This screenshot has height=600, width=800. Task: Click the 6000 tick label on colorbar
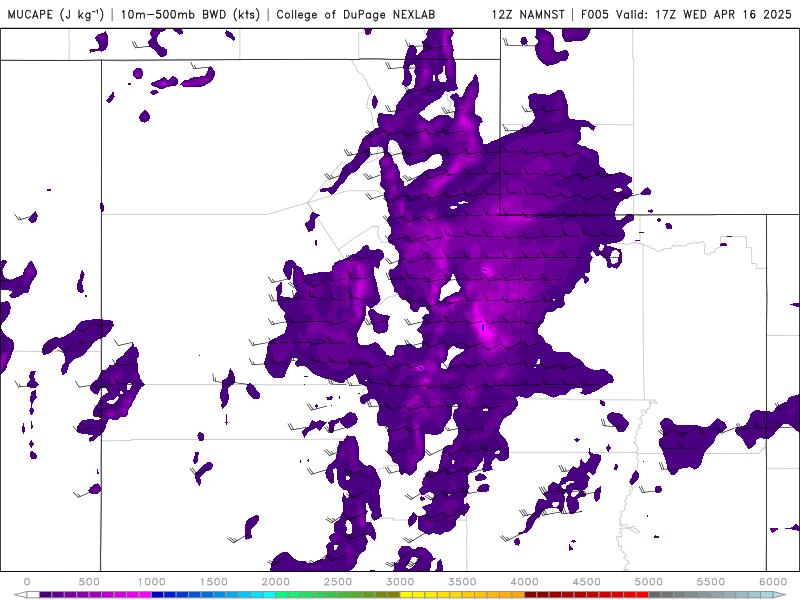[x=773, y=582]
